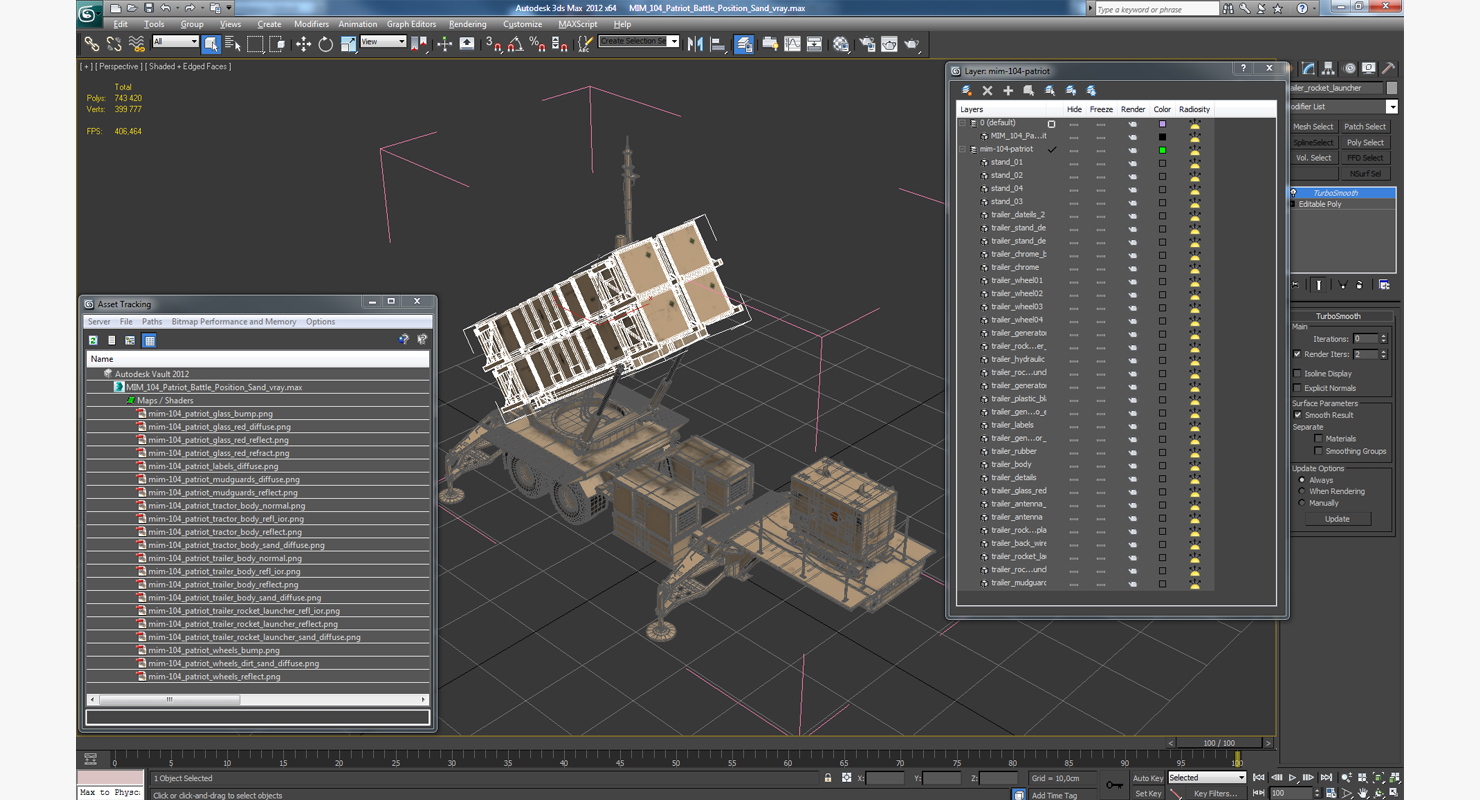The width and height of the screenshot is (1480, 800).
Task: Click the Mesh Select button
Action: [1313, 127]
